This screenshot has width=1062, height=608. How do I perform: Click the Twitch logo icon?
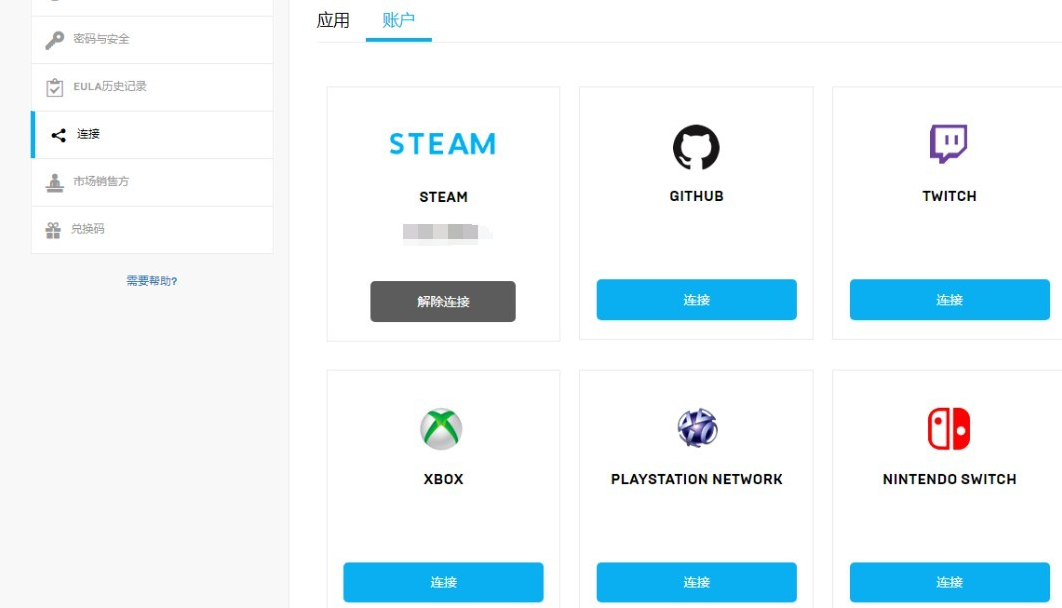pyautogui.click(x=949, y=141)
